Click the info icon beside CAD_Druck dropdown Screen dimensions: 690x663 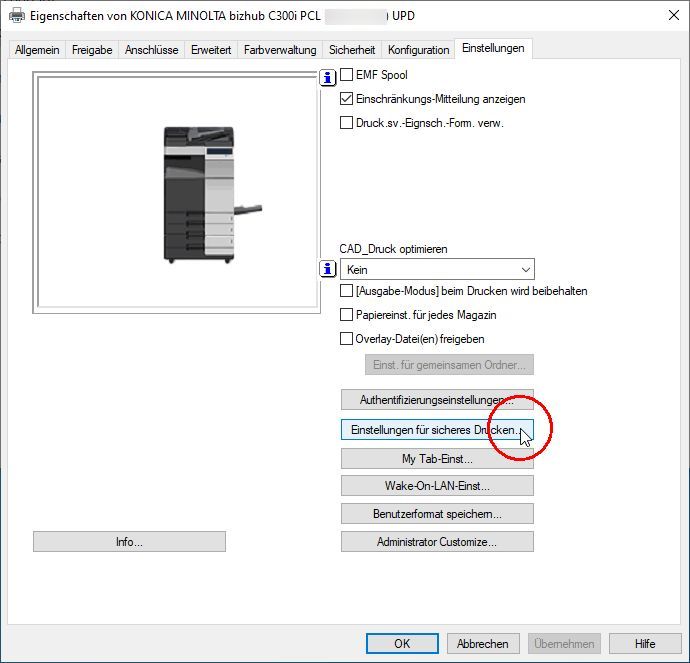(x=327, y=269)
